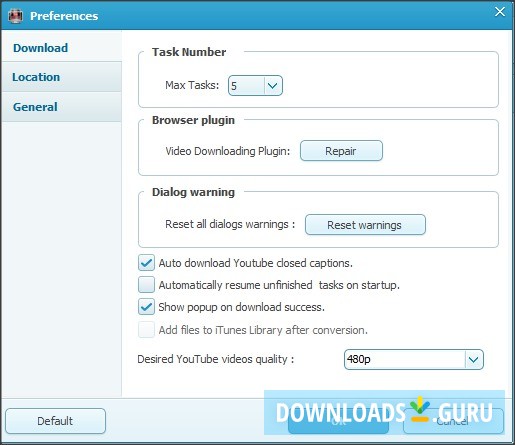Click the Reset warnings button

[x=365, y=225]
